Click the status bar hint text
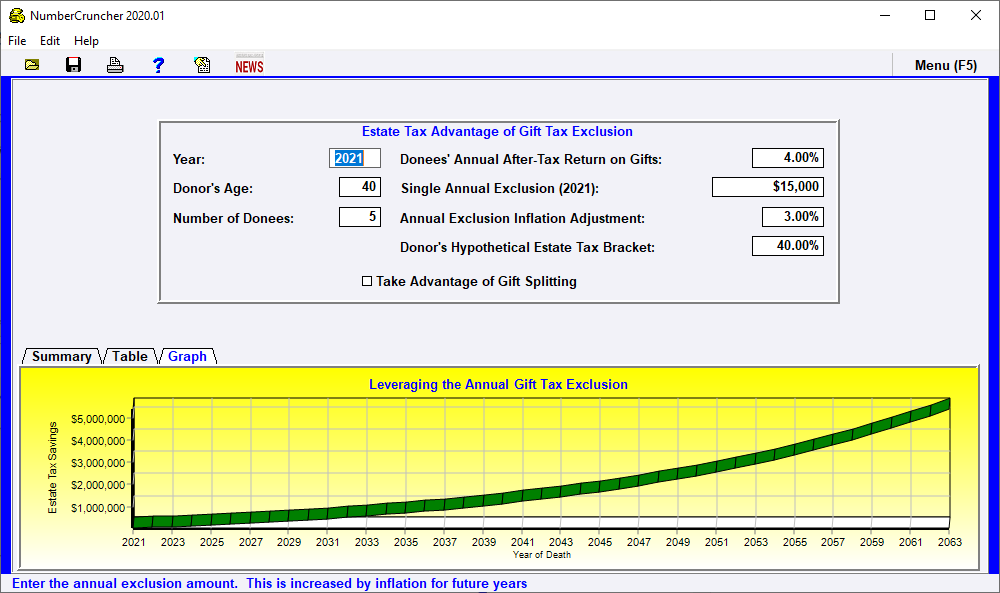Viewport: 1000px width, 593px height. [269, 583]
